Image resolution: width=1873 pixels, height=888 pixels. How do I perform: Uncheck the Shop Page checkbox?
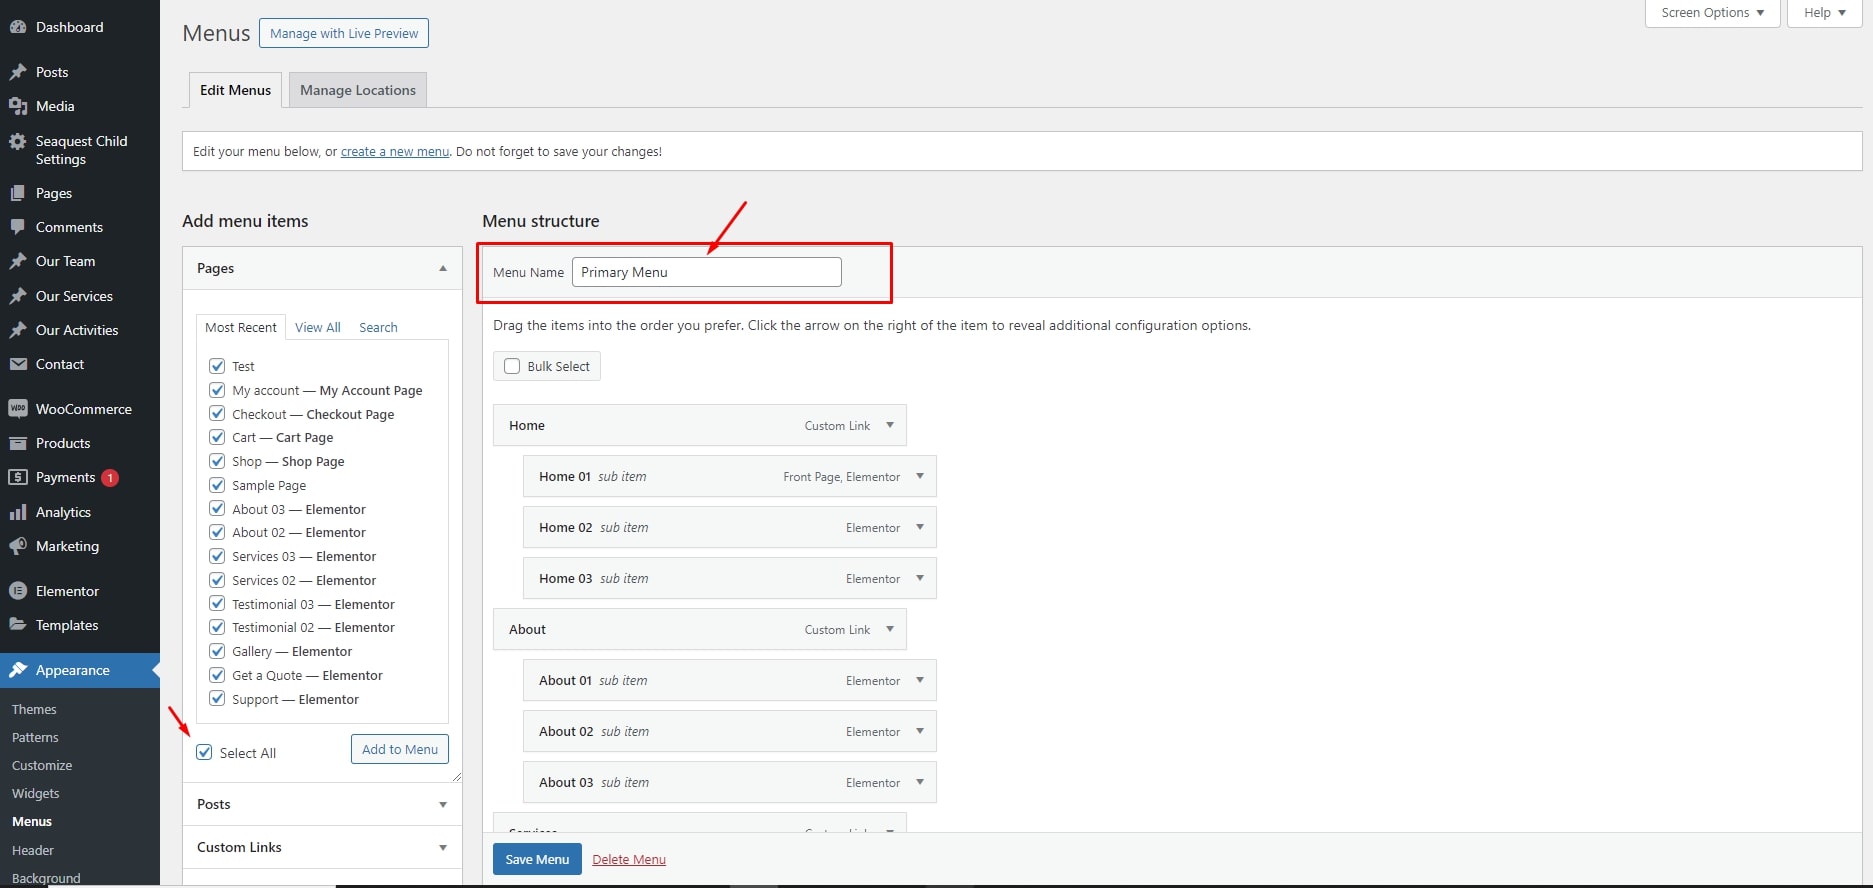click(x=217, y=461)
